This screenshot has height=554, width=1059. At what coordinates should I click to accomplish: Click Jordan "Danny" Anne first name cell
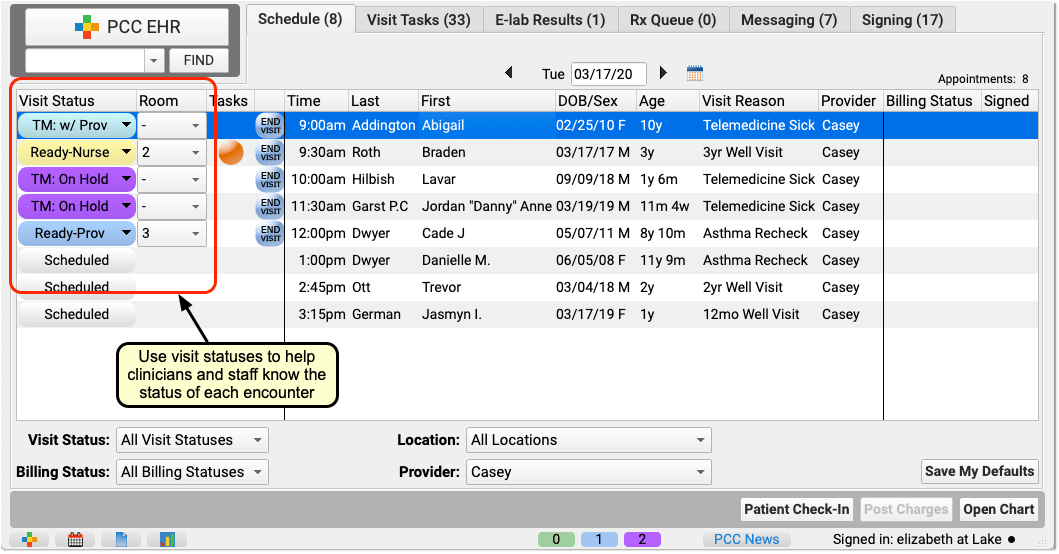click(x=486, y=207)
